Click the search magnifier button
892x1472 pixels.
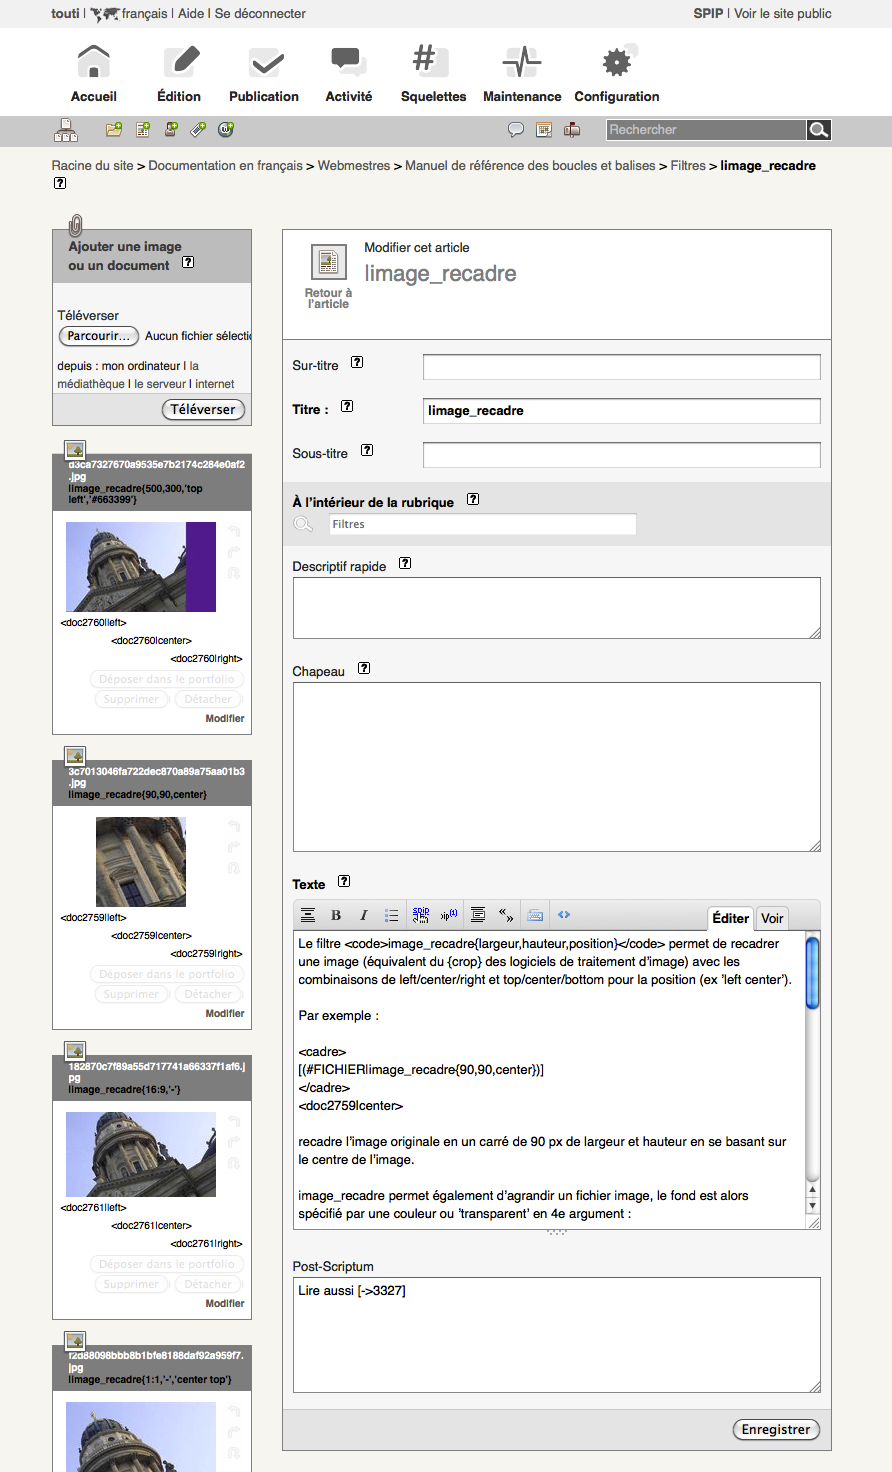click(818, 130)
